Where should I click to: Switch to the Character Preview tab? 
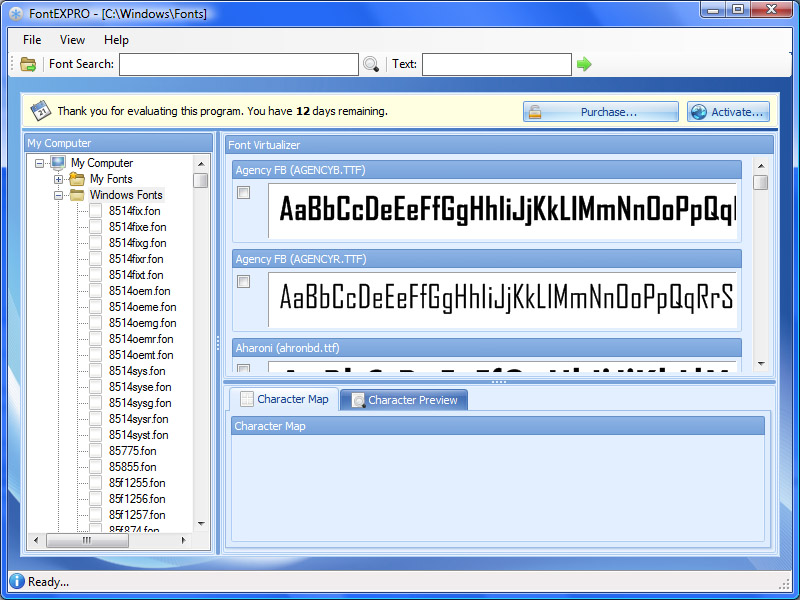point(404,400)
